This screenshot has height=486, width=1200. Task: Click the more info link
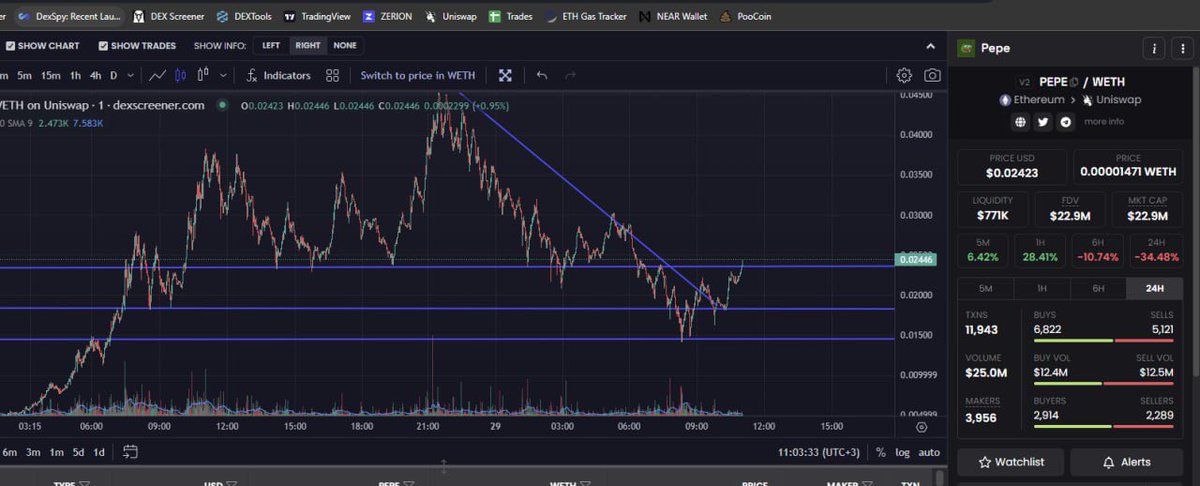pyautogui.click(x=1103, y=122)
